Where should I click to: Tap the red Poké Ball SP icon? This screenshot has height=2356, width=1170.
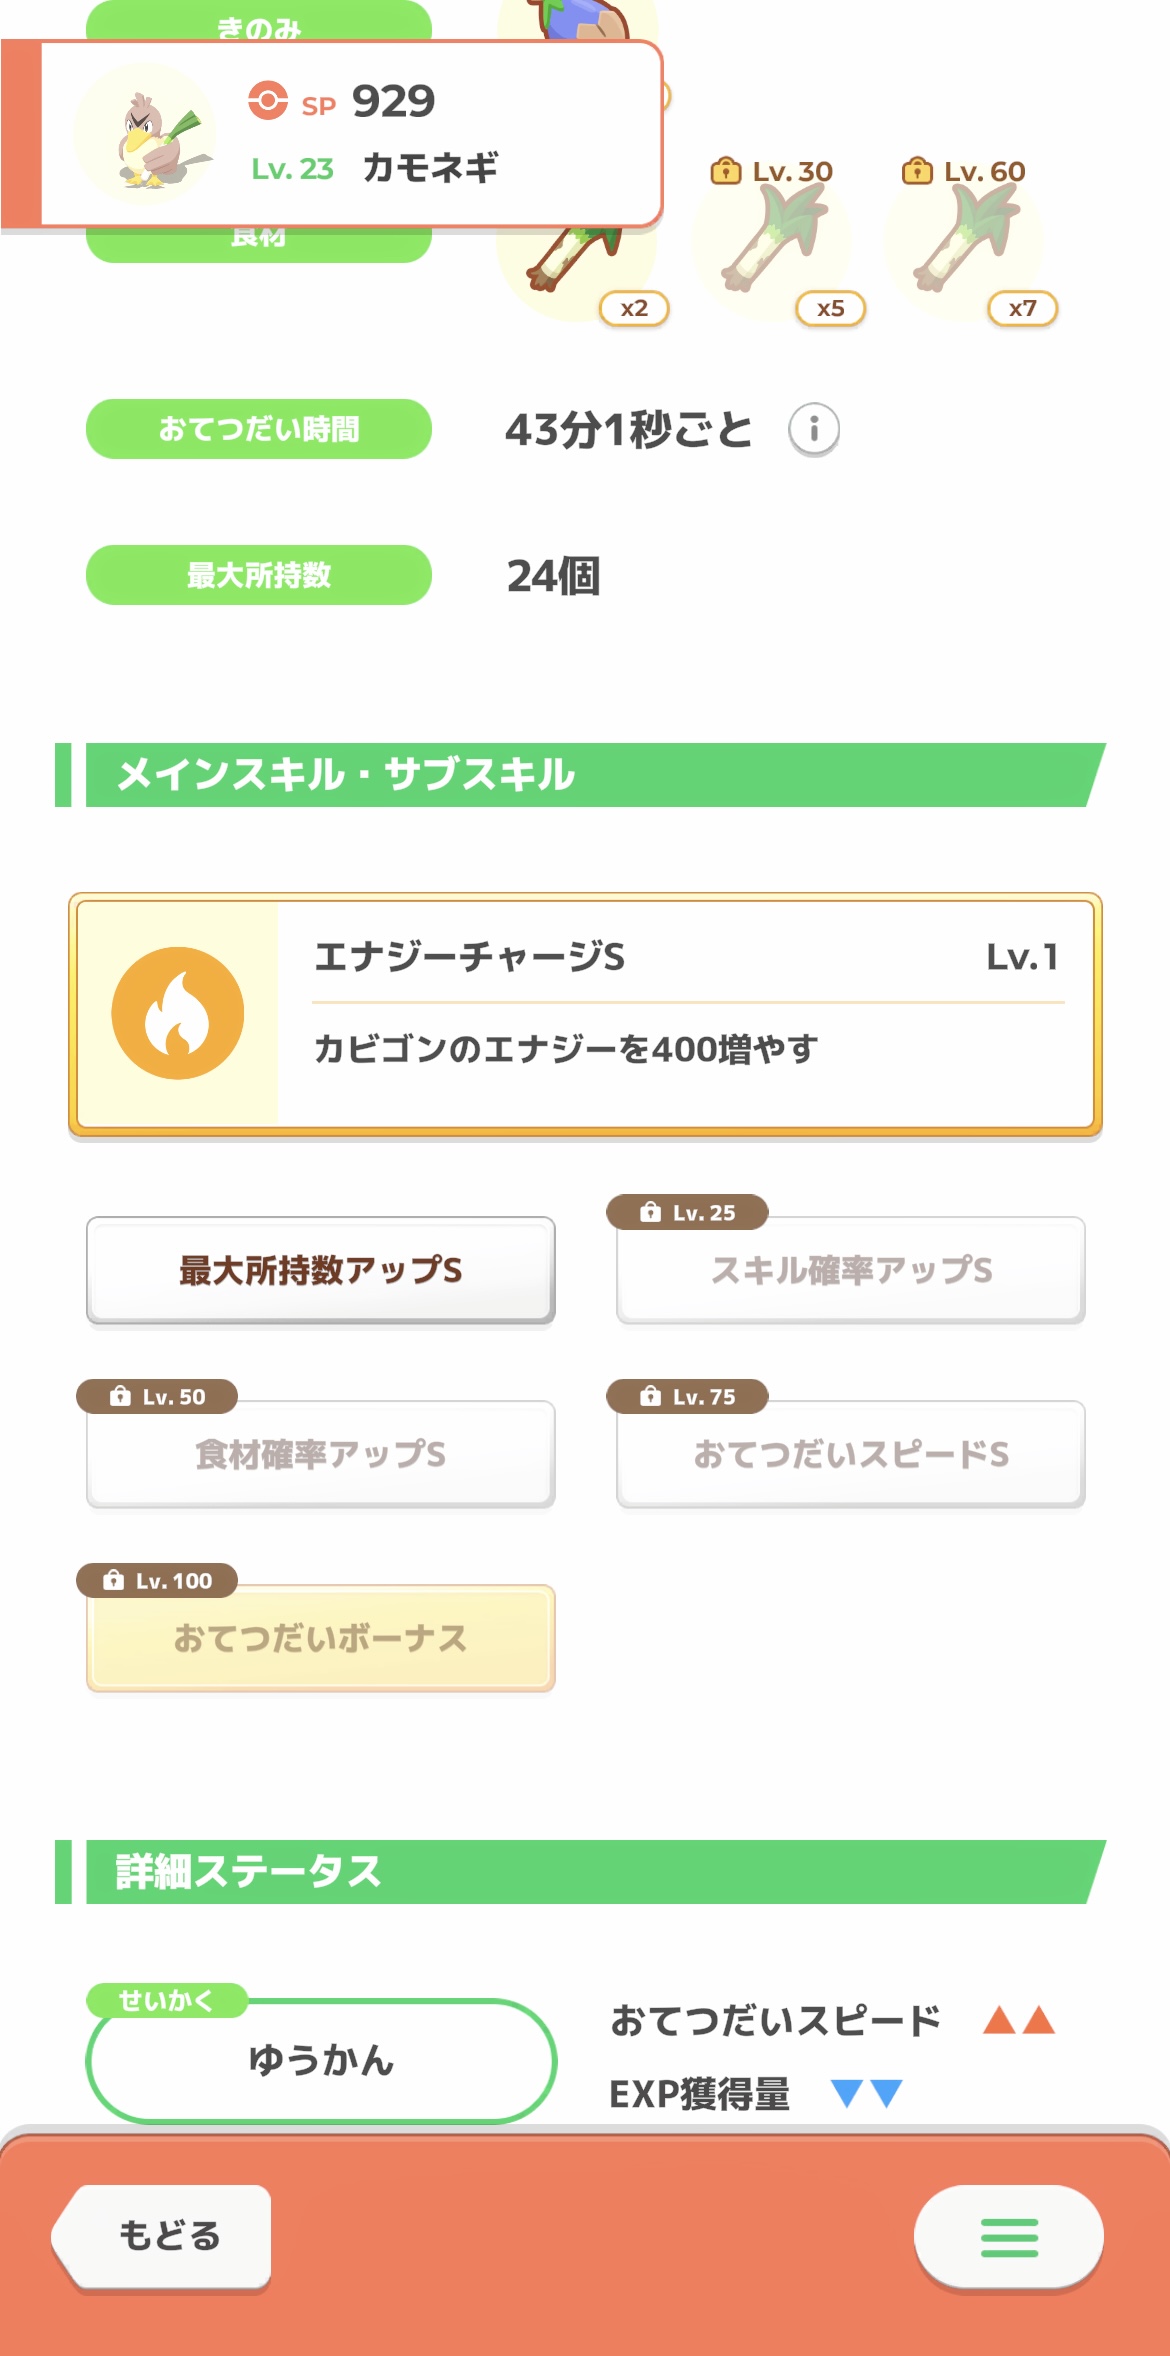(268, 101)
